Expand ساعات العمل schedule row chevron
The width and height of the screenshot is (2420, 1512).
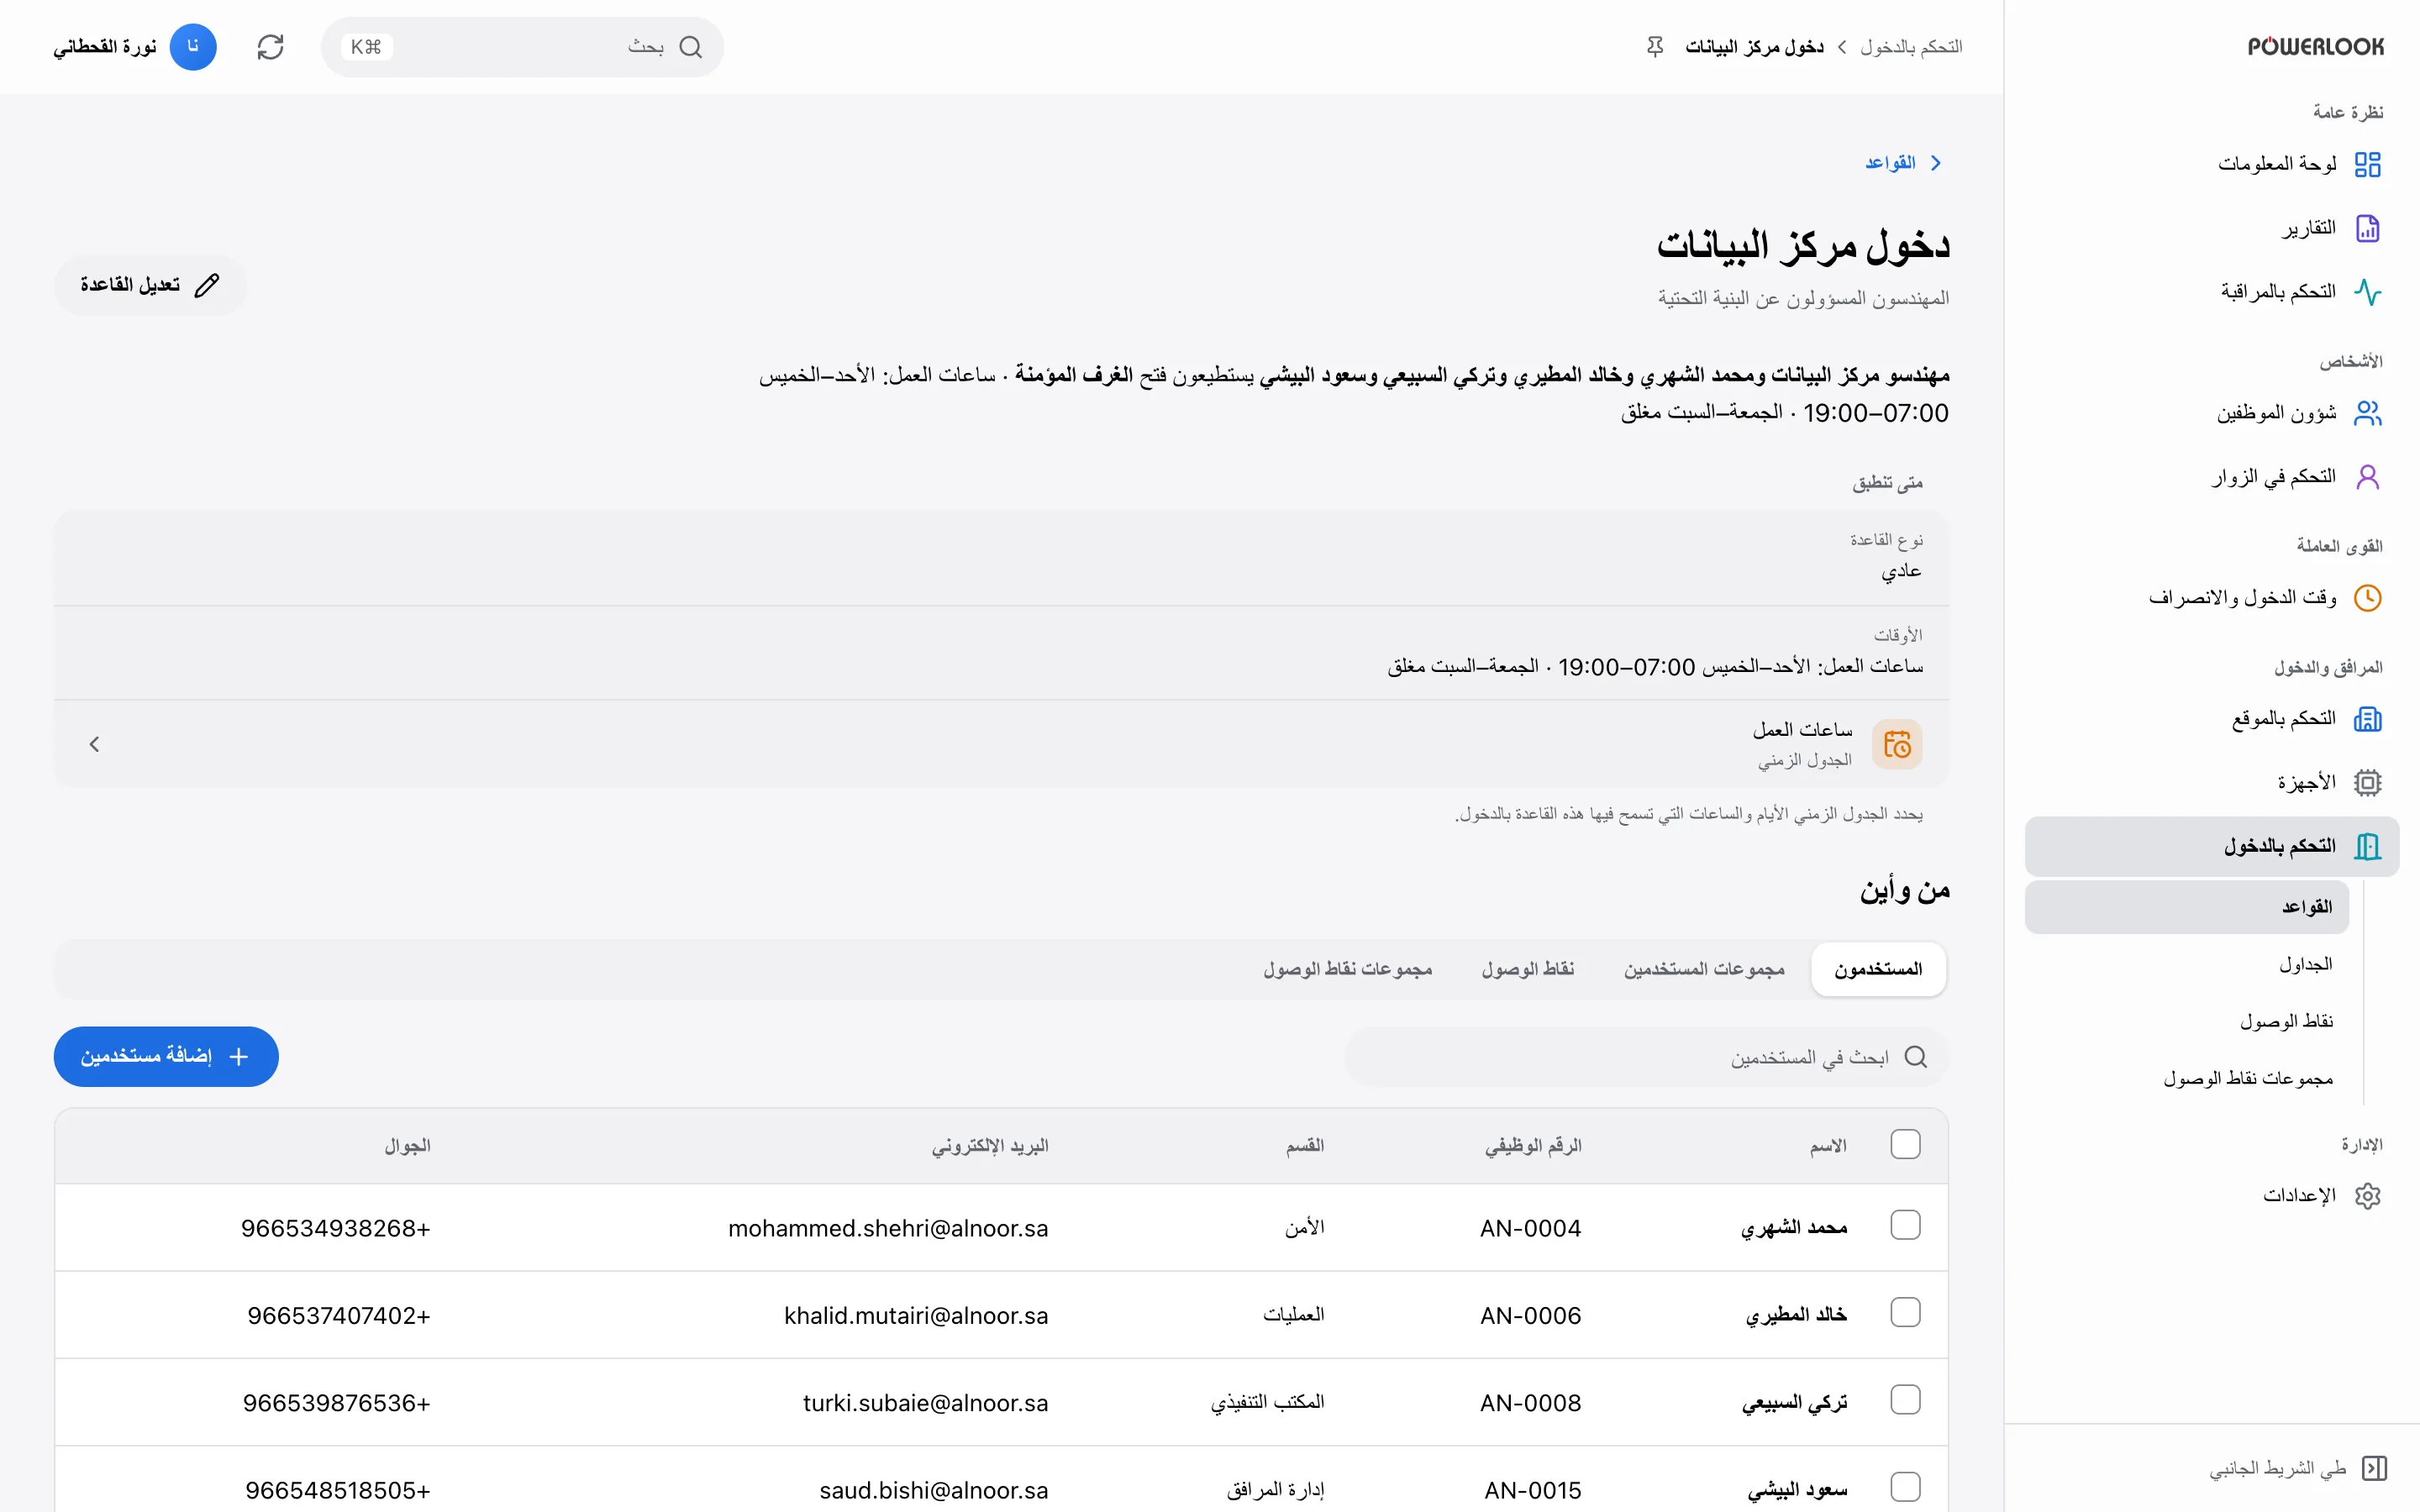click(94, 744)
